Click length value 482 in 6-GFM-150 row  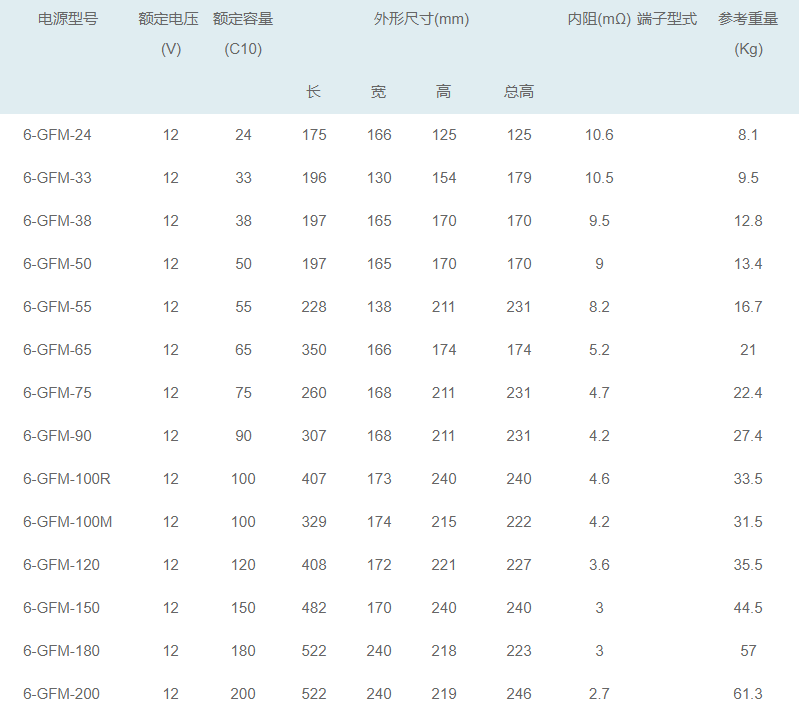314,608
